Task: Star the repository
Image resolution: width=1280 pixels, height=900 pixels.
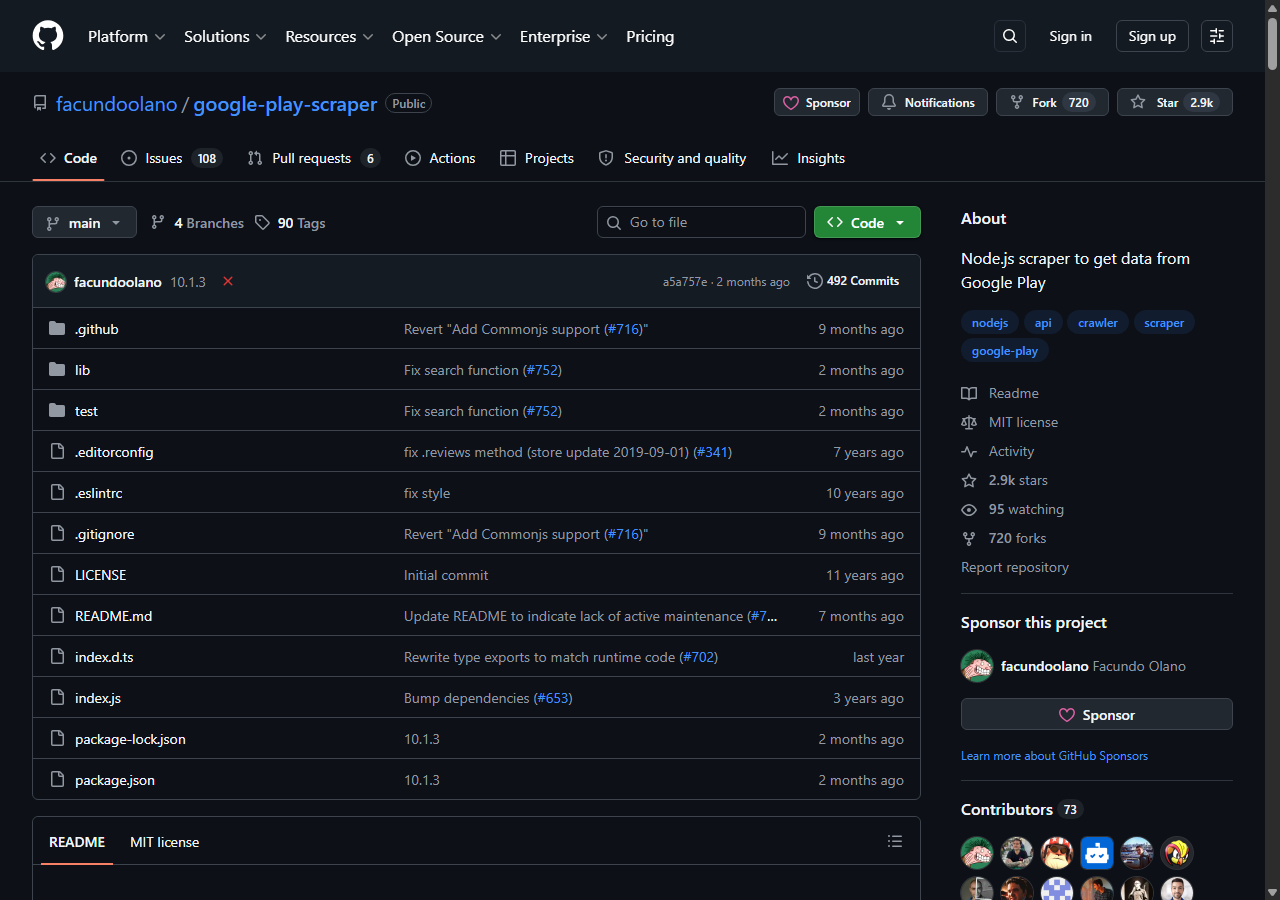Action: (x=1175, y=102)
